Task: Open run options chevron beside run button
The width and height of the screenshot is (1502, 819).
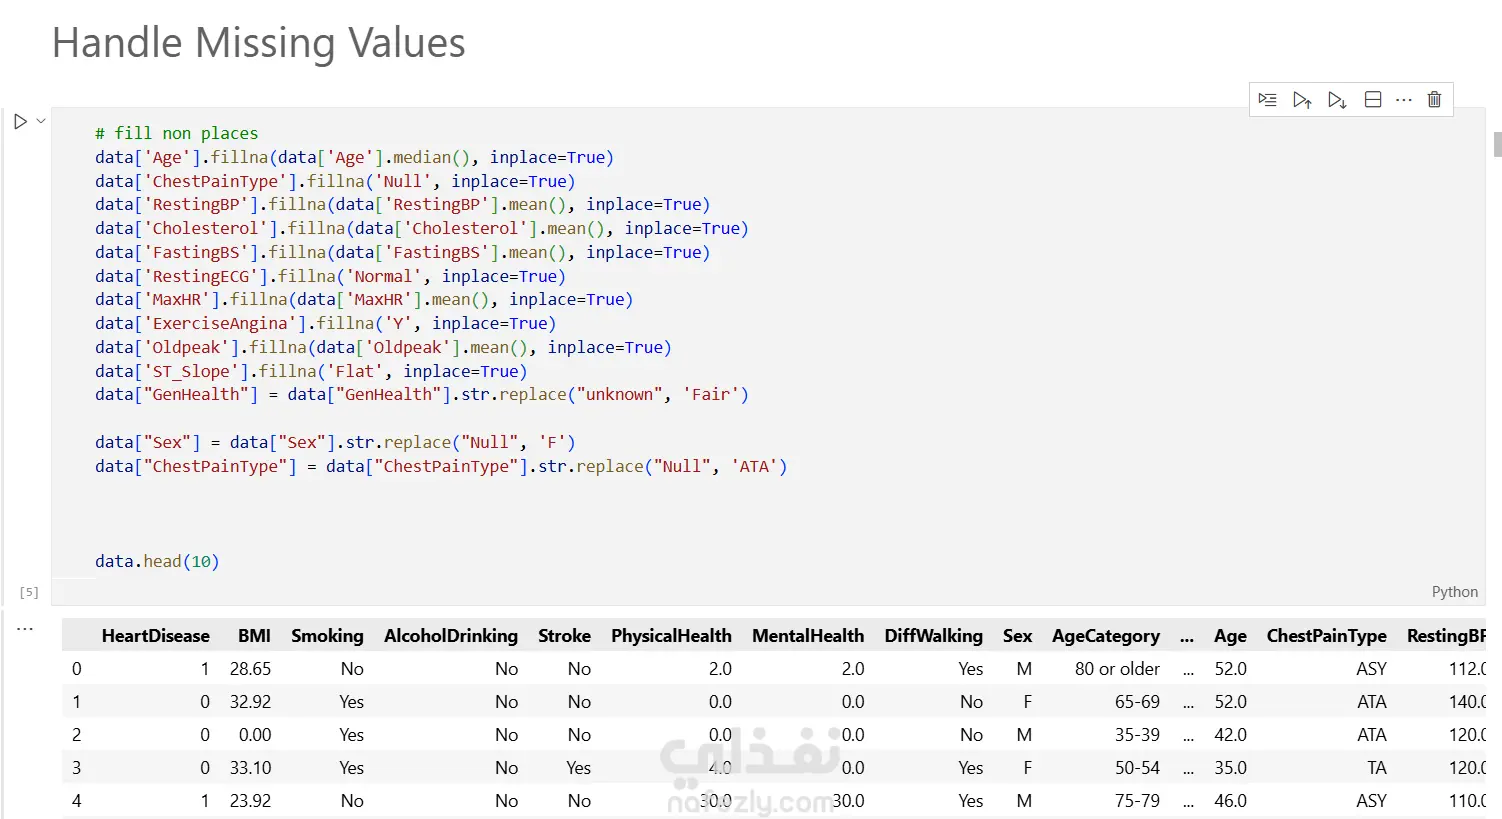Action: [41, 121]
